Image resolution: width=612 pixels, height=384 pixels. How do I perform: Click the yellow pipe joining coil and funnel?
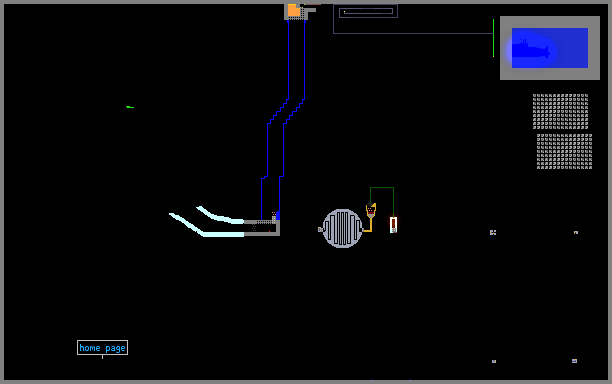pyautogui.click(x=368, y=226)
